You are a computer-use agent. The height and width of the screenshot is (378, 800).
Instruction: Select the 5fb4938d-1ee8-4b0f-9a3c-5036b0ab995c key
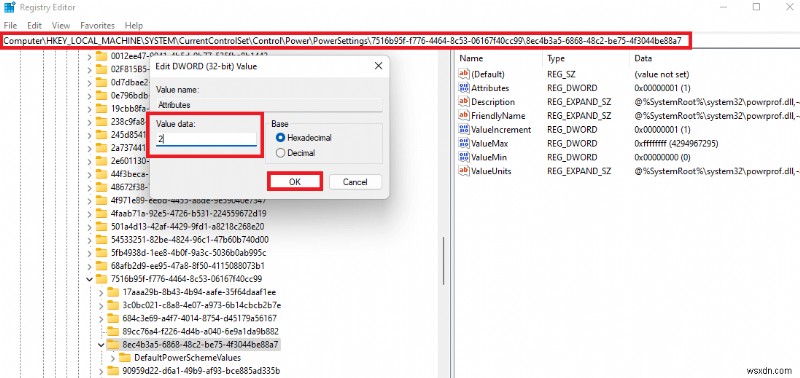[188, 253]
